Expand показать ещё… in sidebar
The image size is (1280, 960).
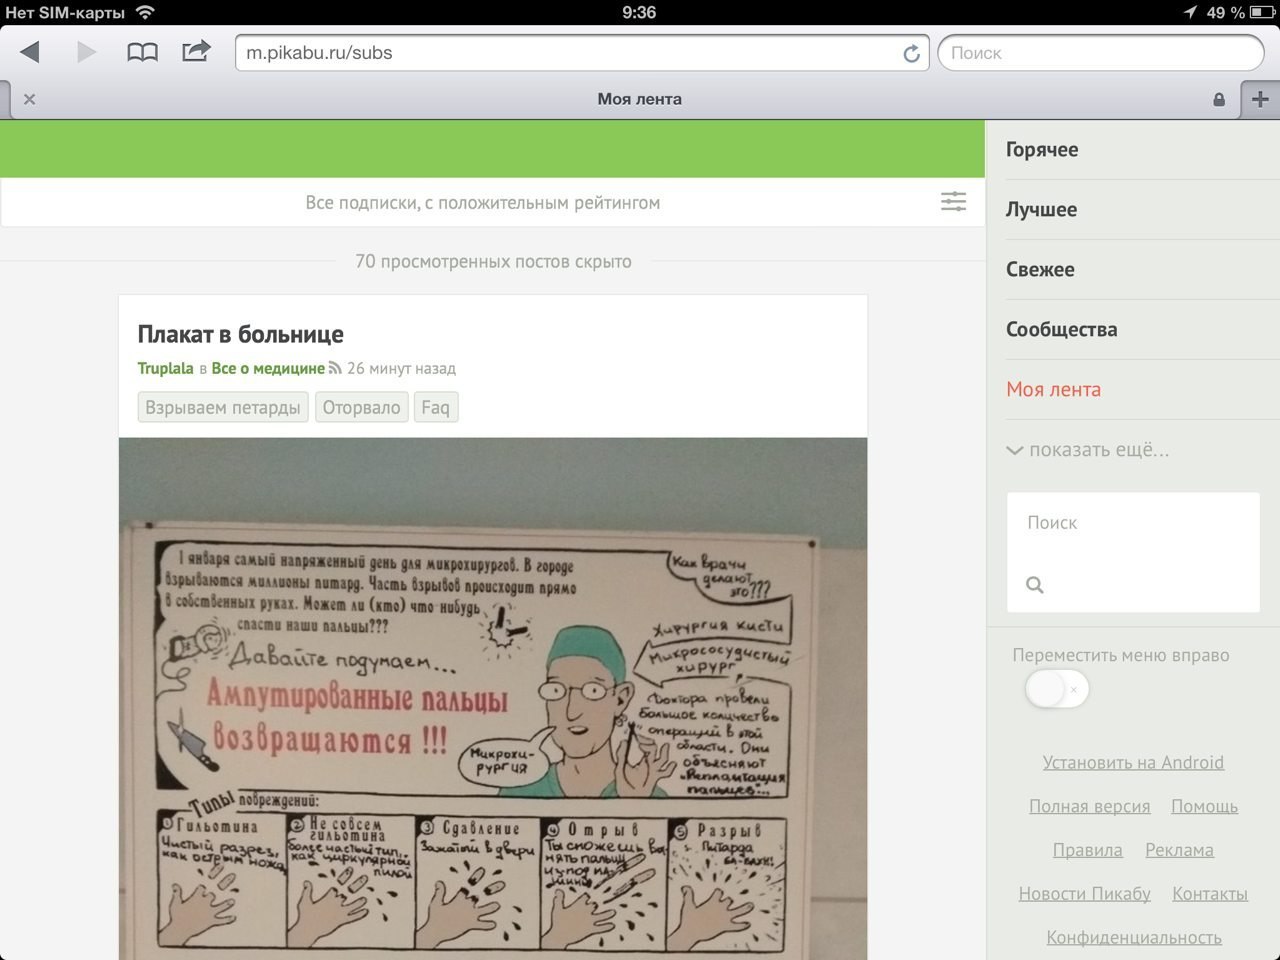[x=1087, y=450]
